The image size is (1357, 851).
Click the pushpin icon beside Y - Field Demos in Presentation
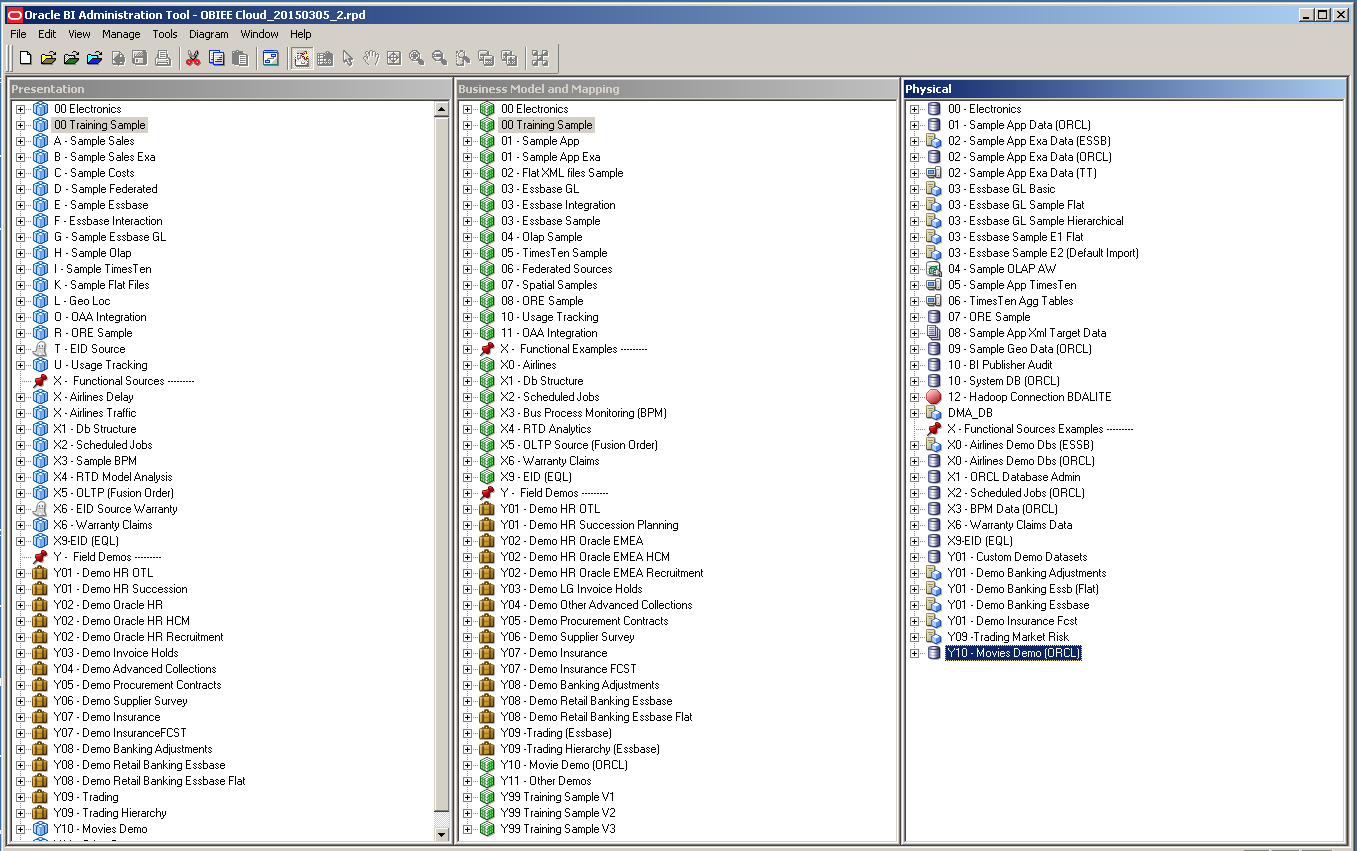(x=40, y=557)
